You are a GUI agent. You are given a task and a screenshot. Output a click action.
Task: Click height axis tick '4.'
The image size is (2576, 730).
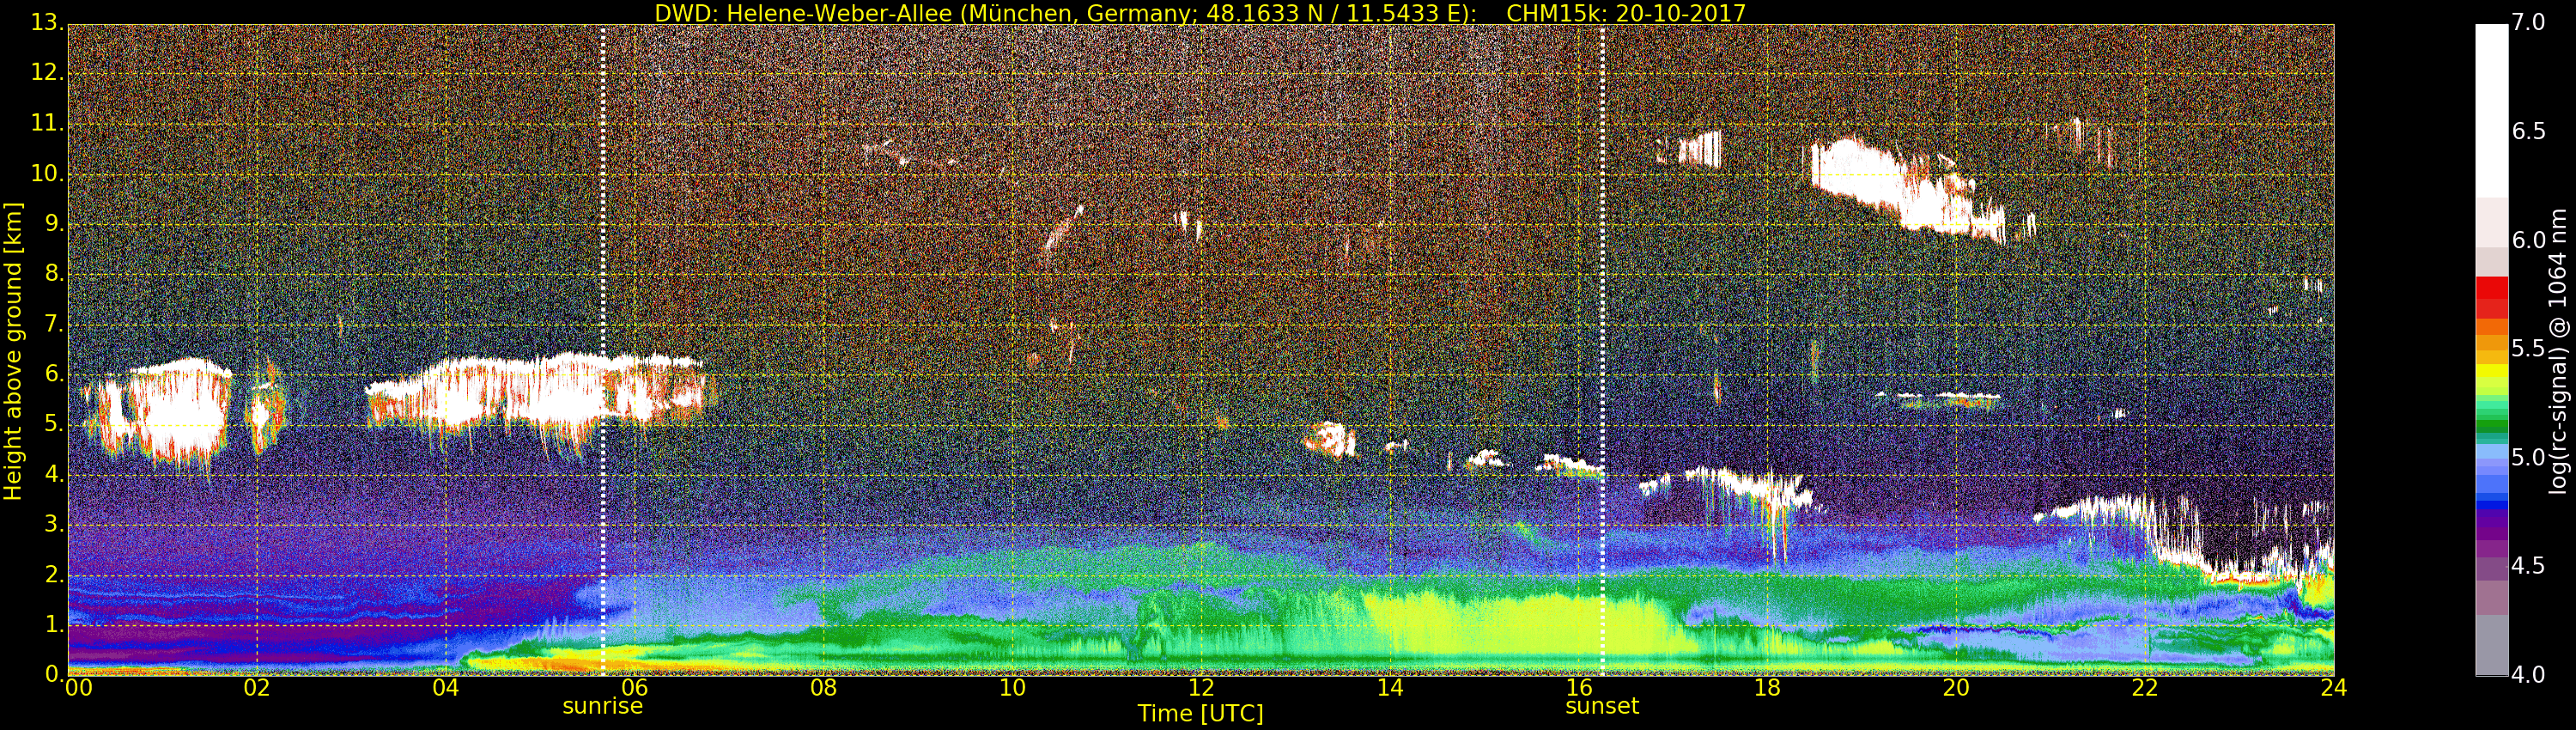[54, 475]
